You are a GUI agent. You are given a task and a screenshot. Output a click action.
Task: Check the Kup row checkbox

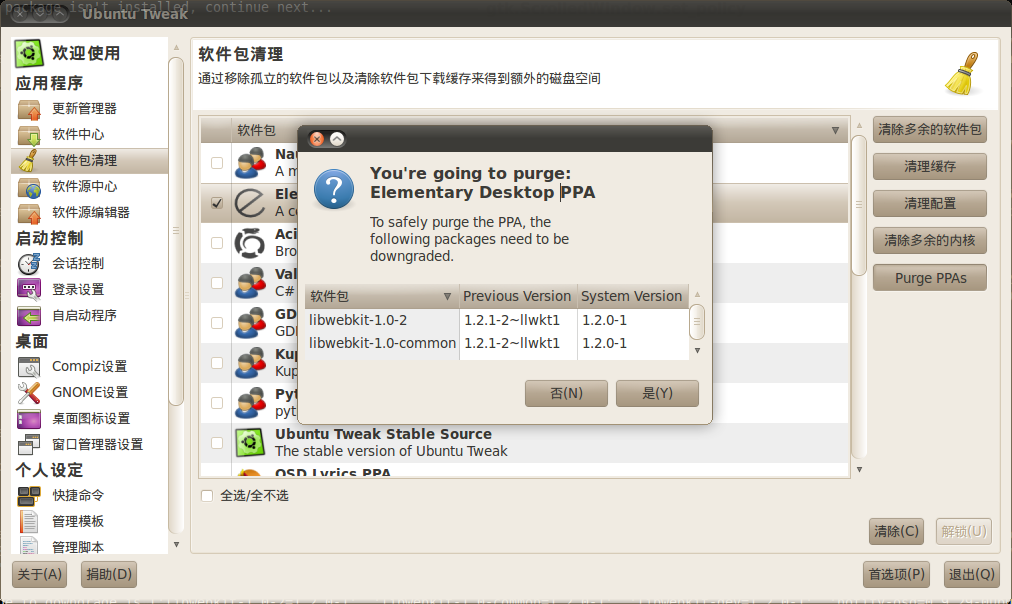pos(217,363)
